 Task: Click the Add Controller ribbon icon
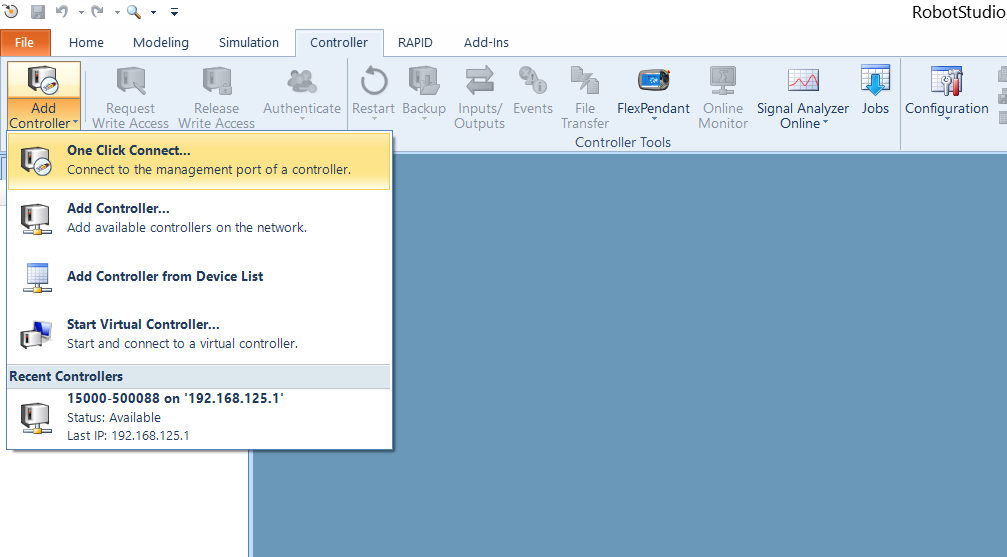[x=44, y=80]
